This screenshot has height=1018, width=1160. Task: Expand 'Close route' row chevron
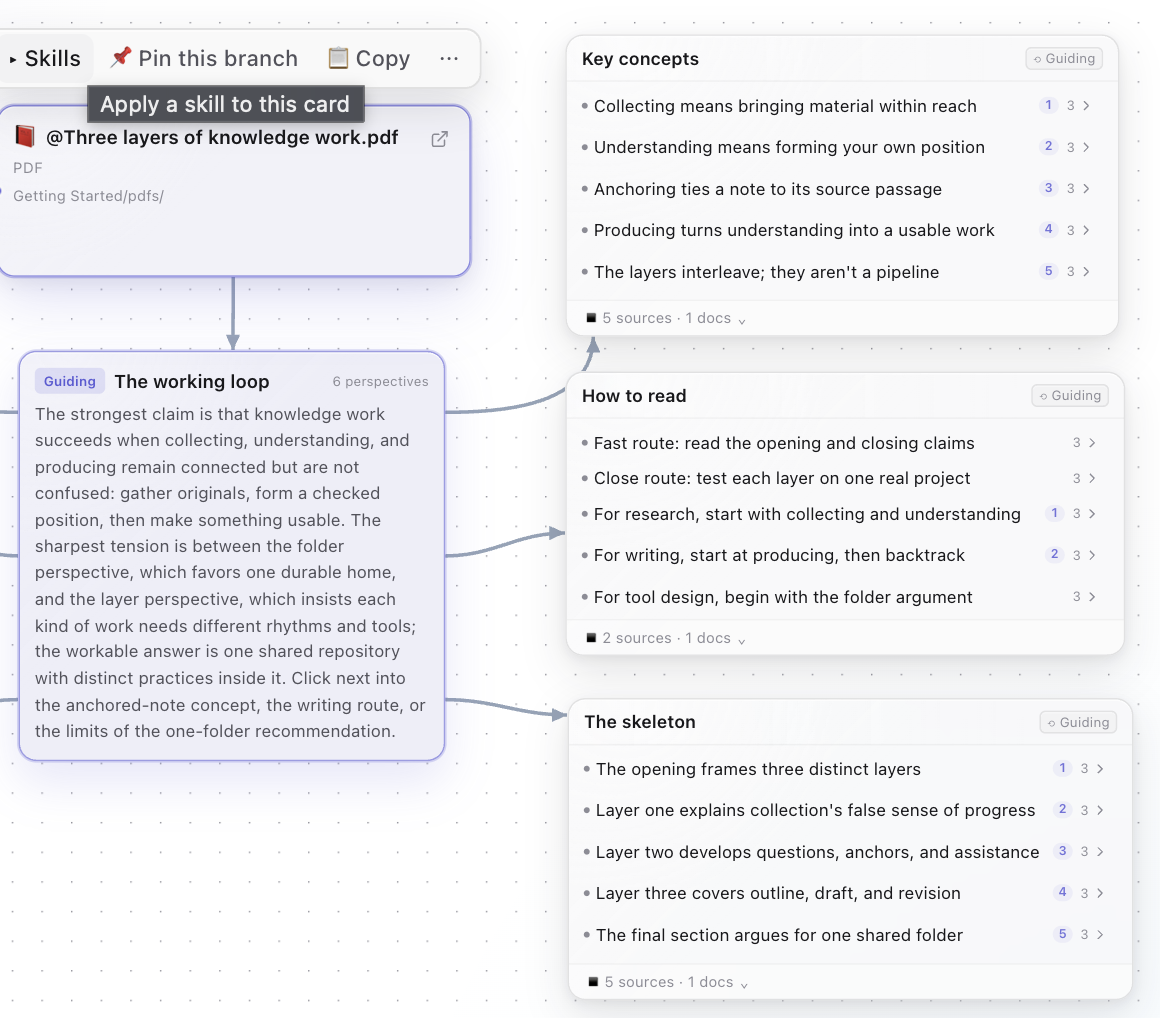[1092, 479]
